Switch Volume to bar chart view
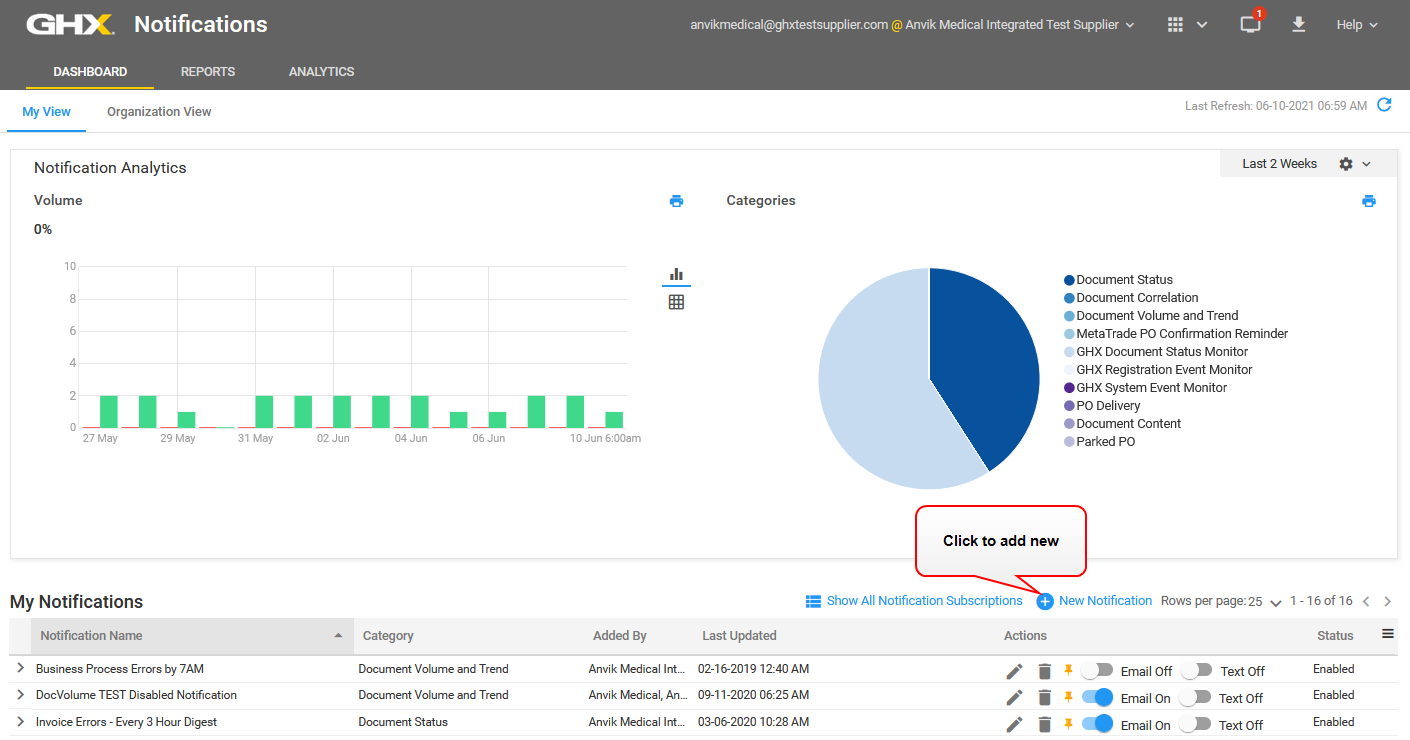1410x740 pixels. click(x=676, y=274)
